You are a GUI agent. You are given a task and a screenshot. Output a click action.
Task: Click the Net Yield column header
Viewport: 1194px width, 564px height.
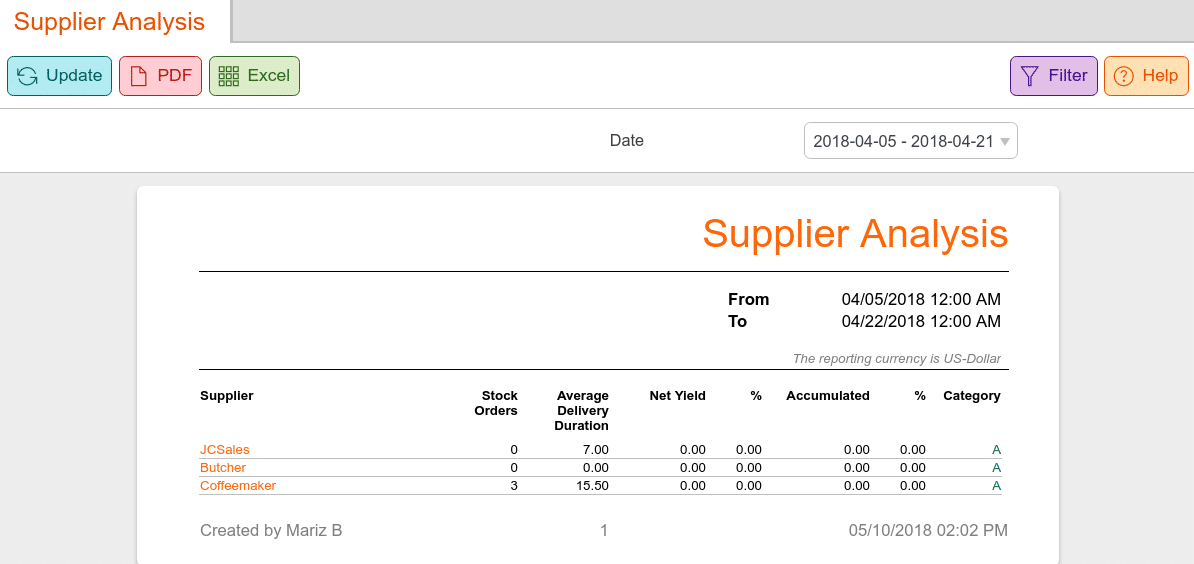[677, 396]
